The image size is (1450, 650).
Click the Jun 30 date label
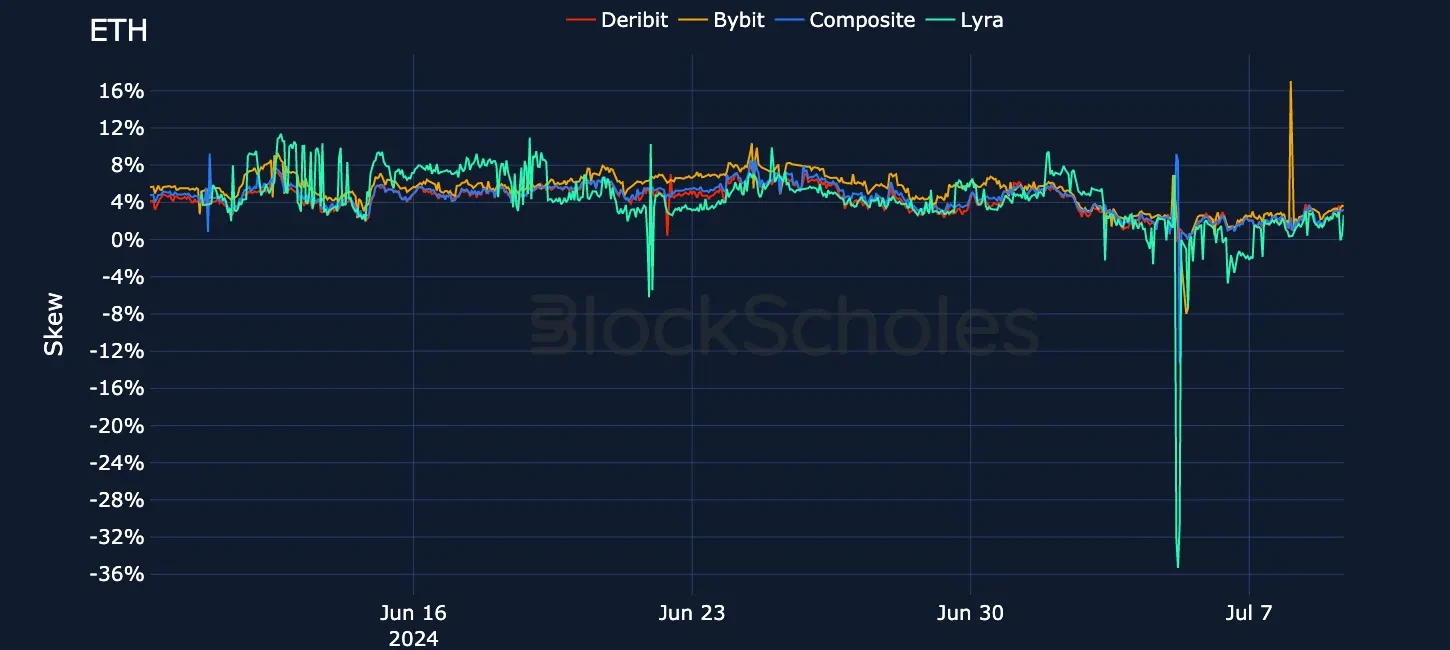pyautogui.click(x=970, y=613)
